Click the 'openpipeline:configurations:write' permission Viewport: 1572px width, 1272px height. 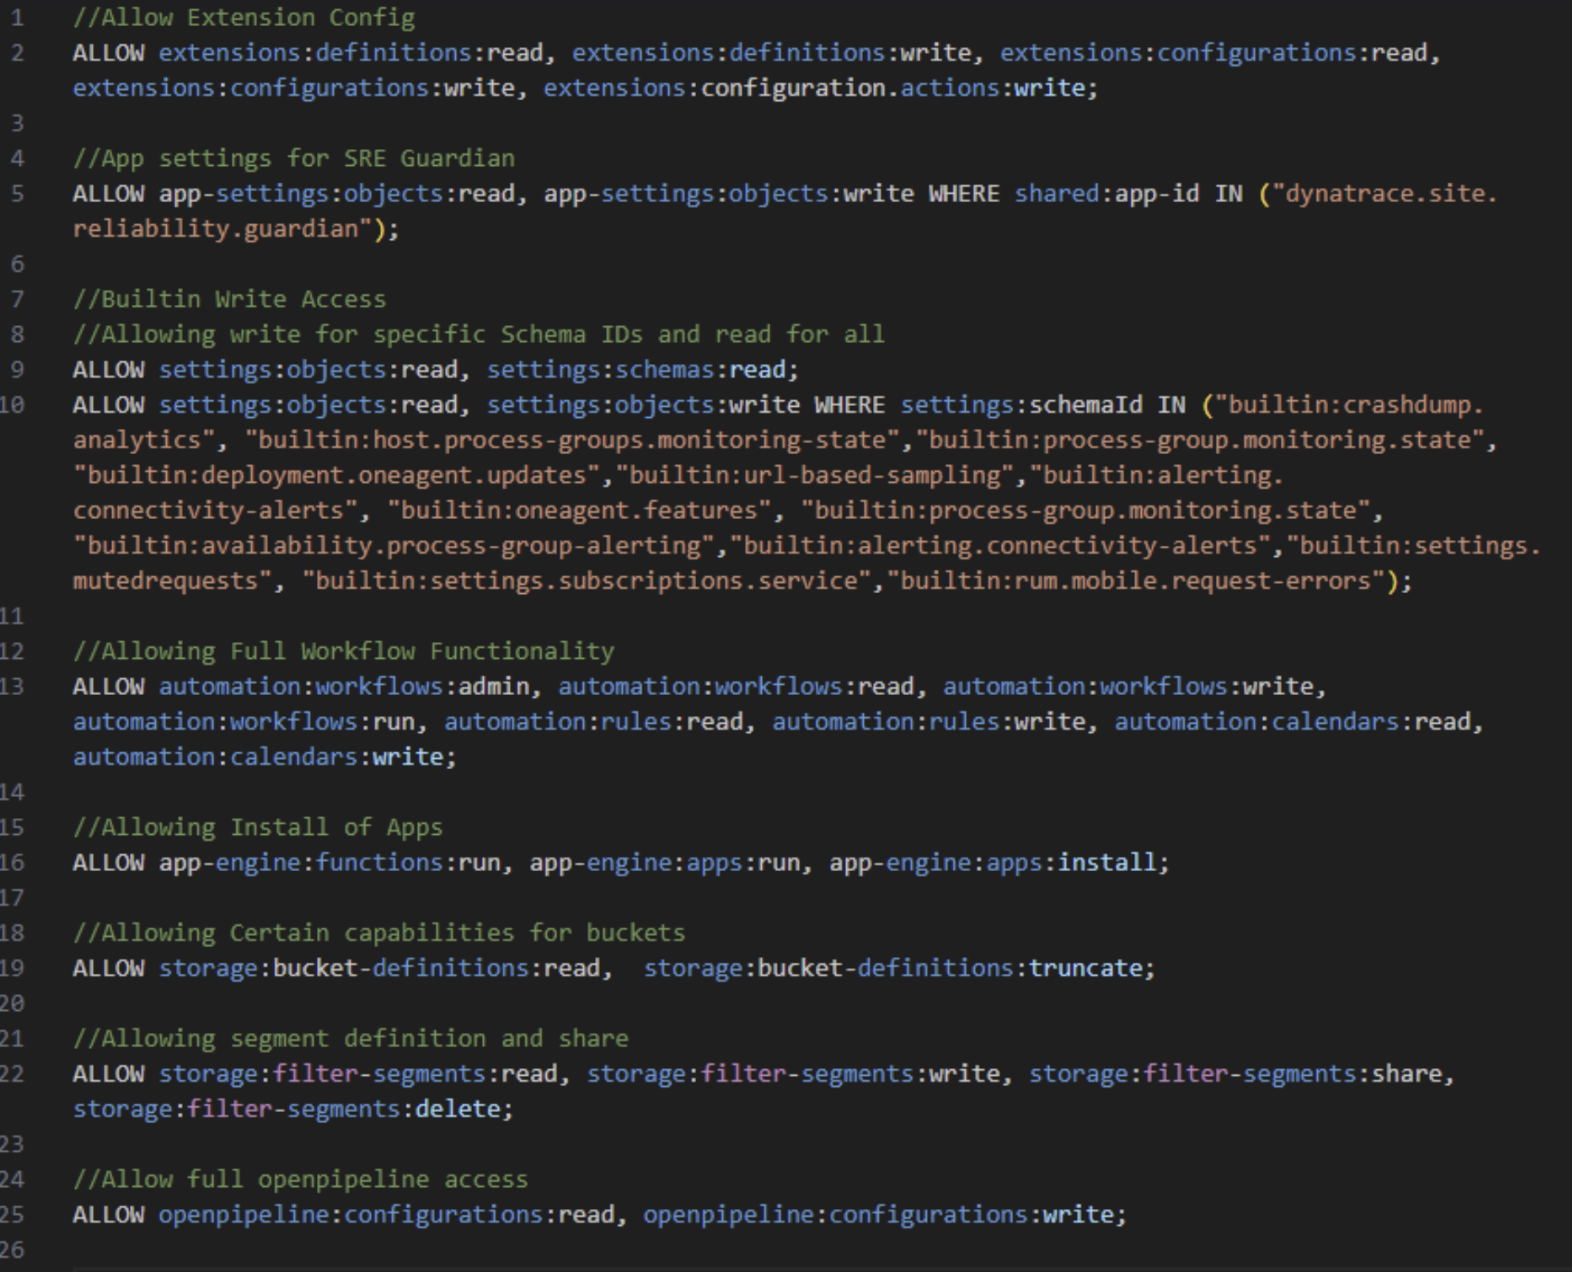[x=882, y=1215]
